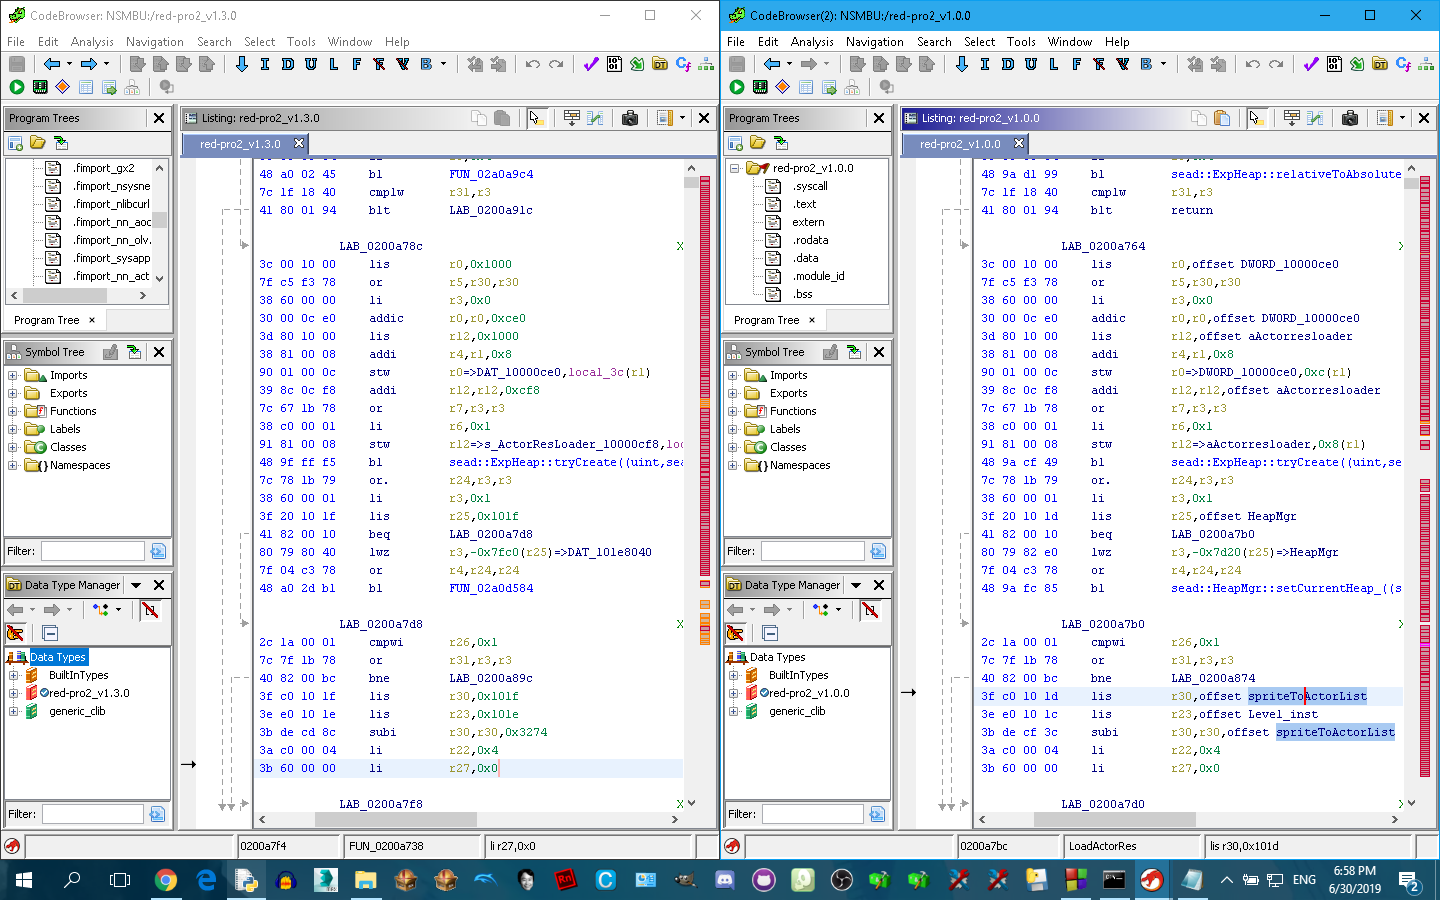Expand Classes node in right Symbol Tree
Image resolution: width=1440 pixels, height=900 pixels.
point(733,447)
